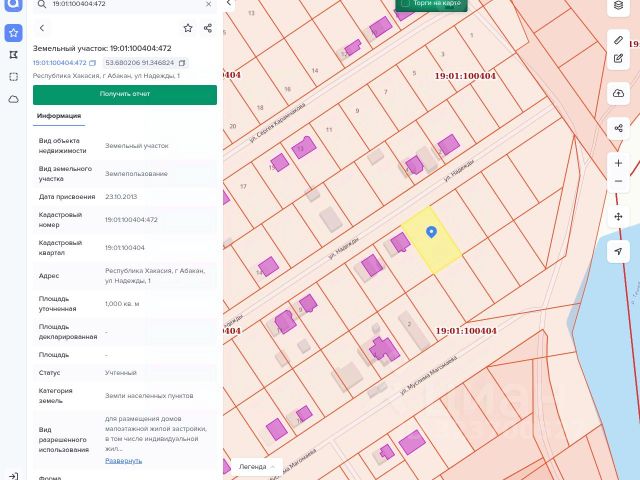Go back with the left arrow
Screen dimensions: 640x480
click(42, 28)
